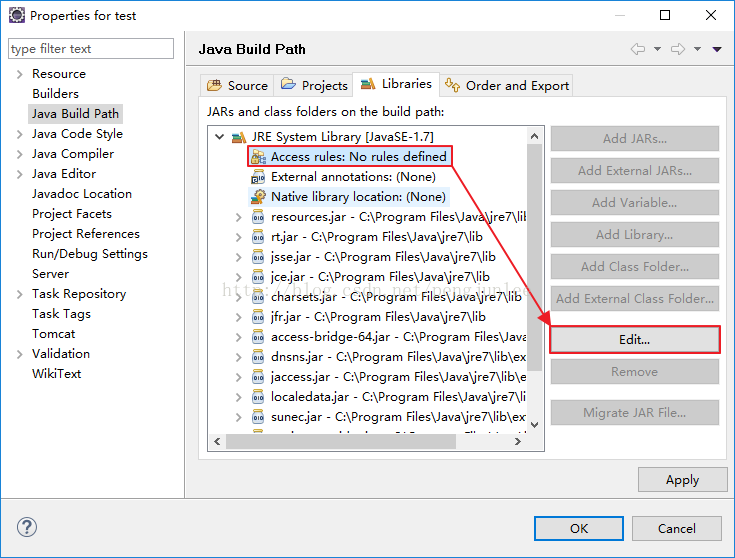
Task: Click the Cancel button
Action: (676, 528)
